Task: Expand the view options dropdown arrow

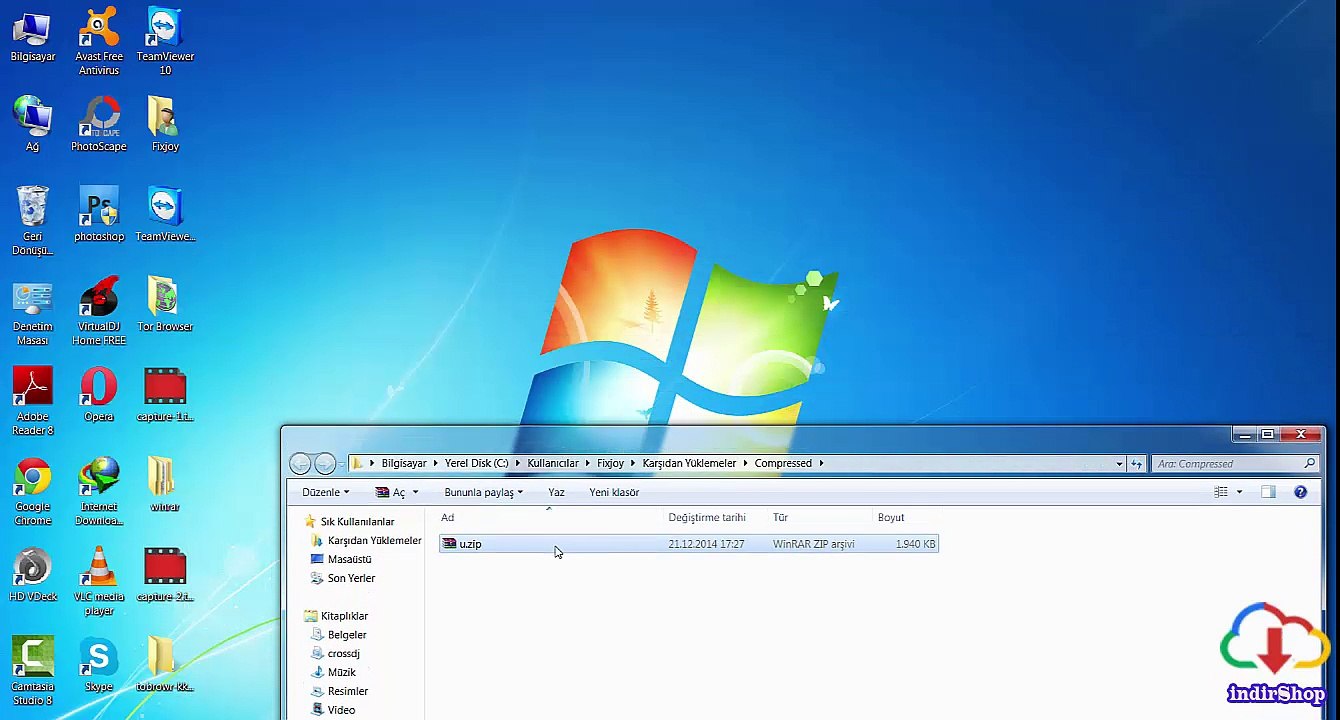Action: (1239, 492)
